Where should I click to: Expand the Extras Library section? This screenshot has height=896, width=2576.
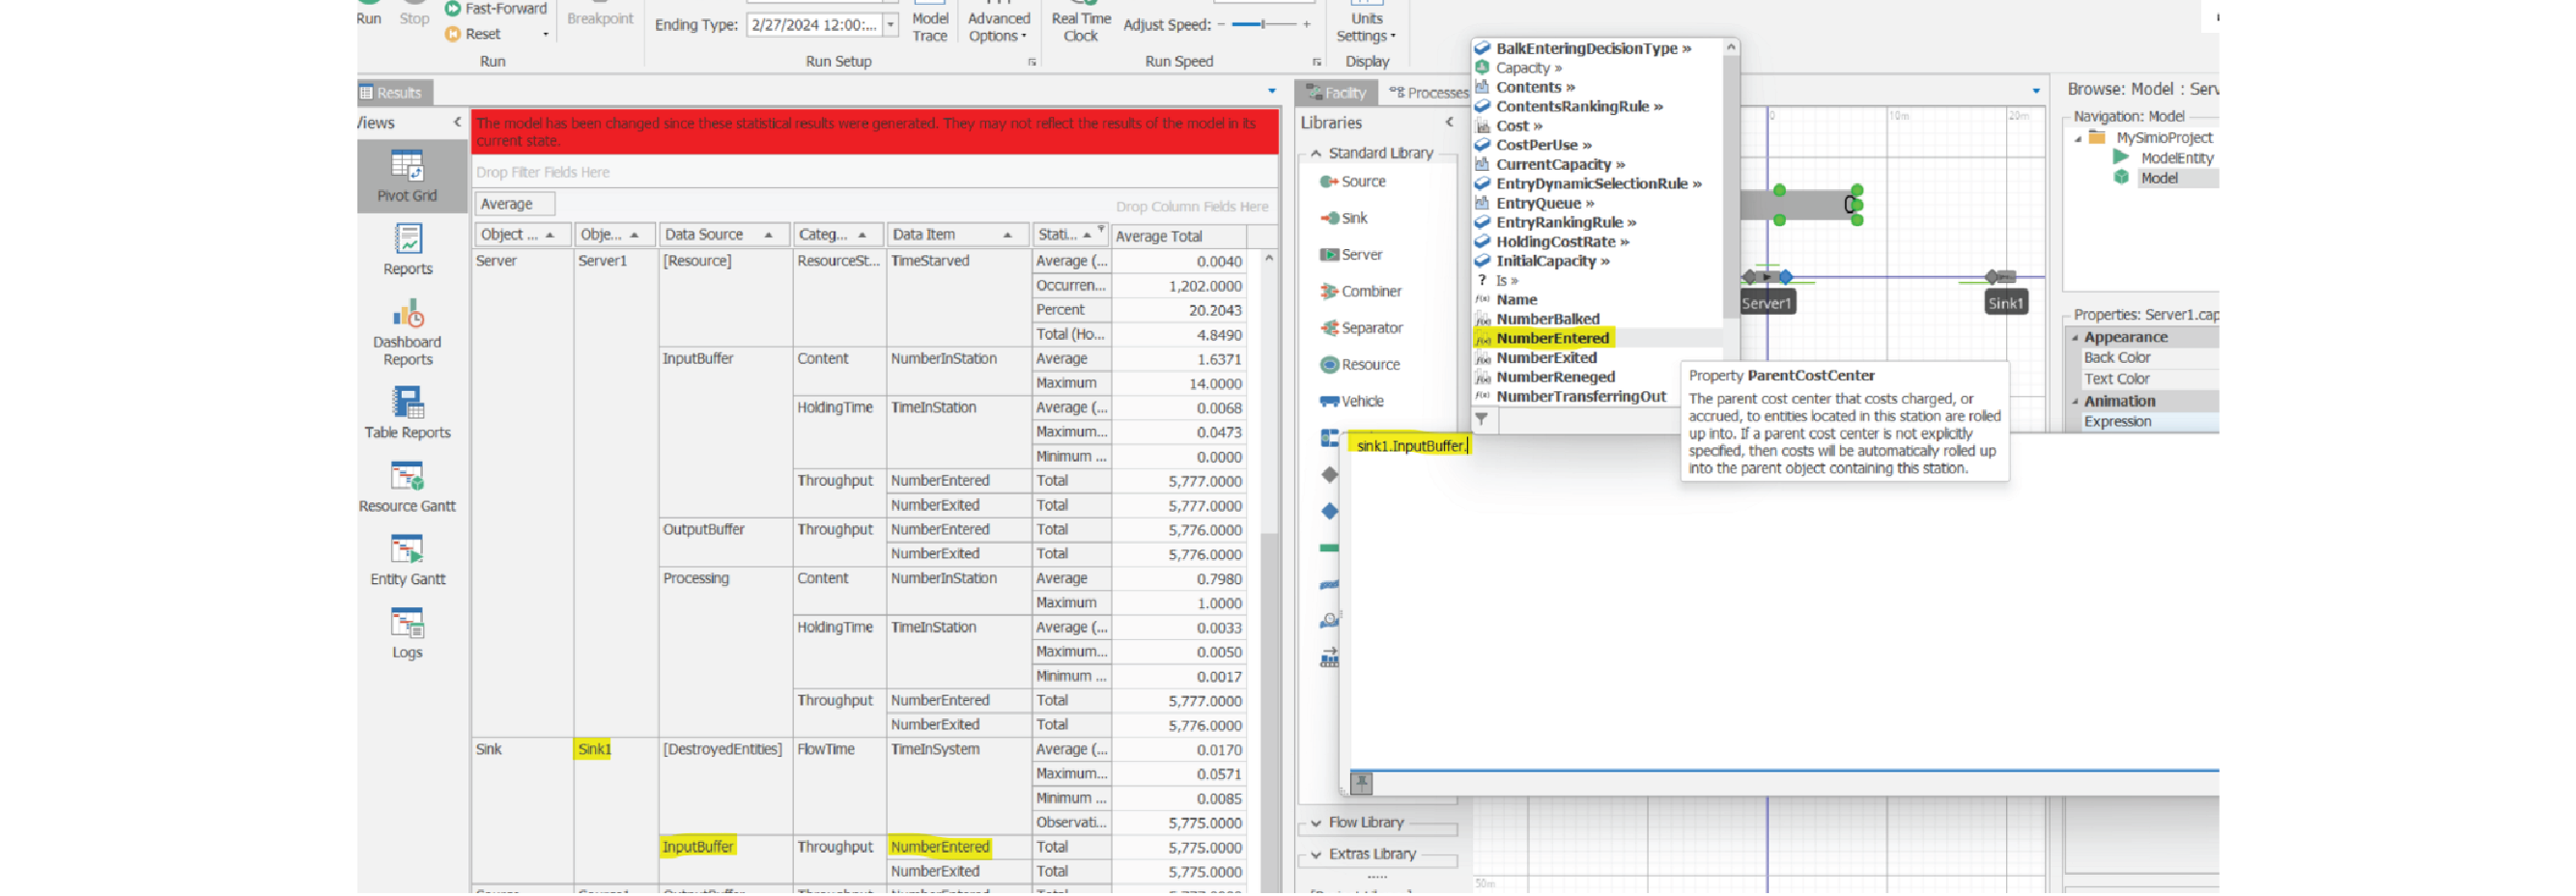[x=1371, y=855]
